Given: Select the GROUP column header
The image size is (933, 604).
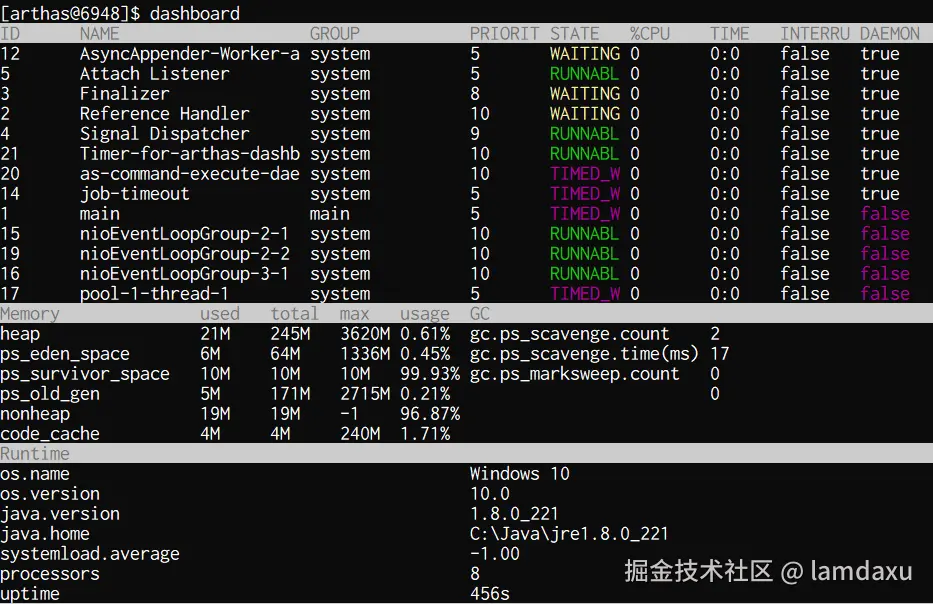Looking at the screenshot, I should [x=334, y=33].
